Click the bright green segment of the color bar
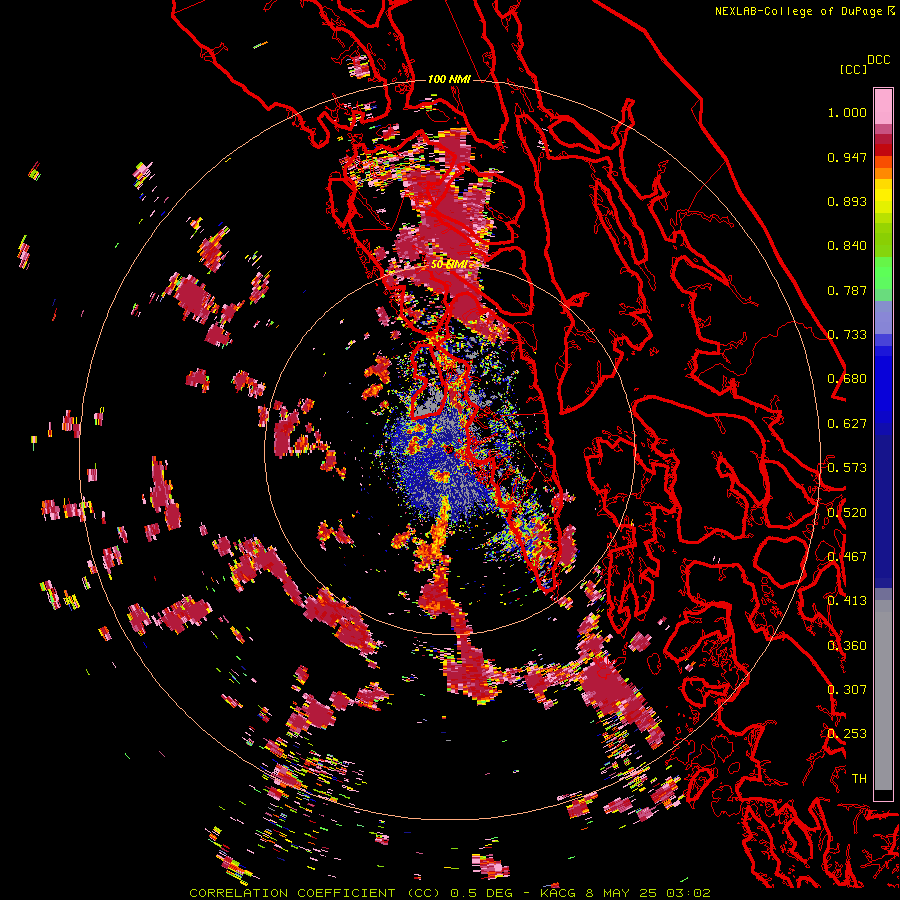900x900 pixels. [x=883, y=273]
